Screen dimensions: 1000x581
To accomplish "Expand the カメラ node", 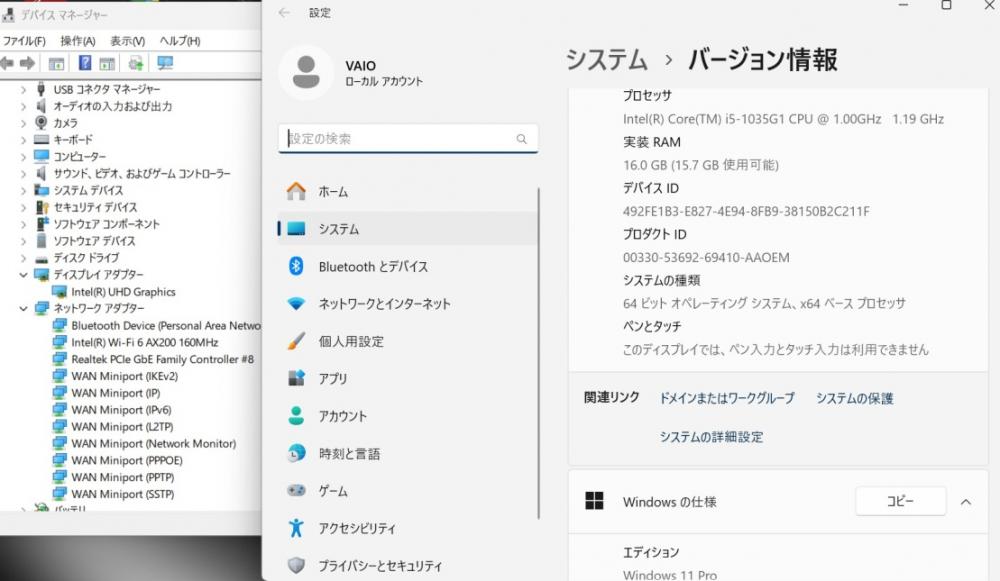I will [24, 123].
